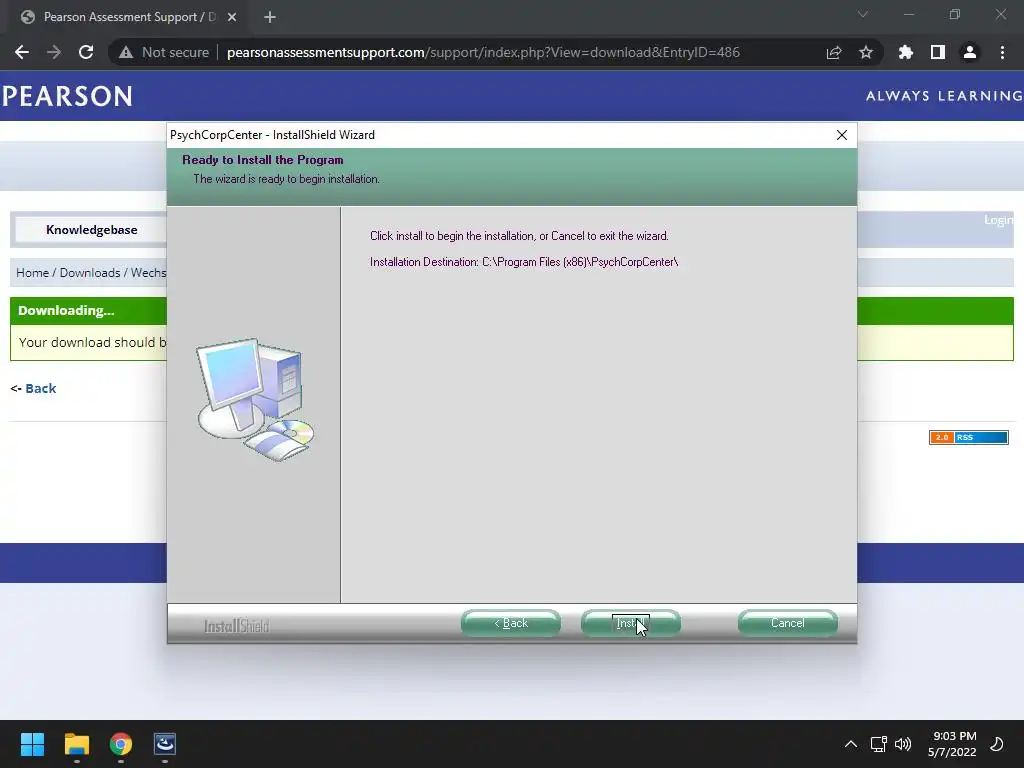Open a new Chrome tab
This screenshot has width=1024, height=768.
point(270,17)
